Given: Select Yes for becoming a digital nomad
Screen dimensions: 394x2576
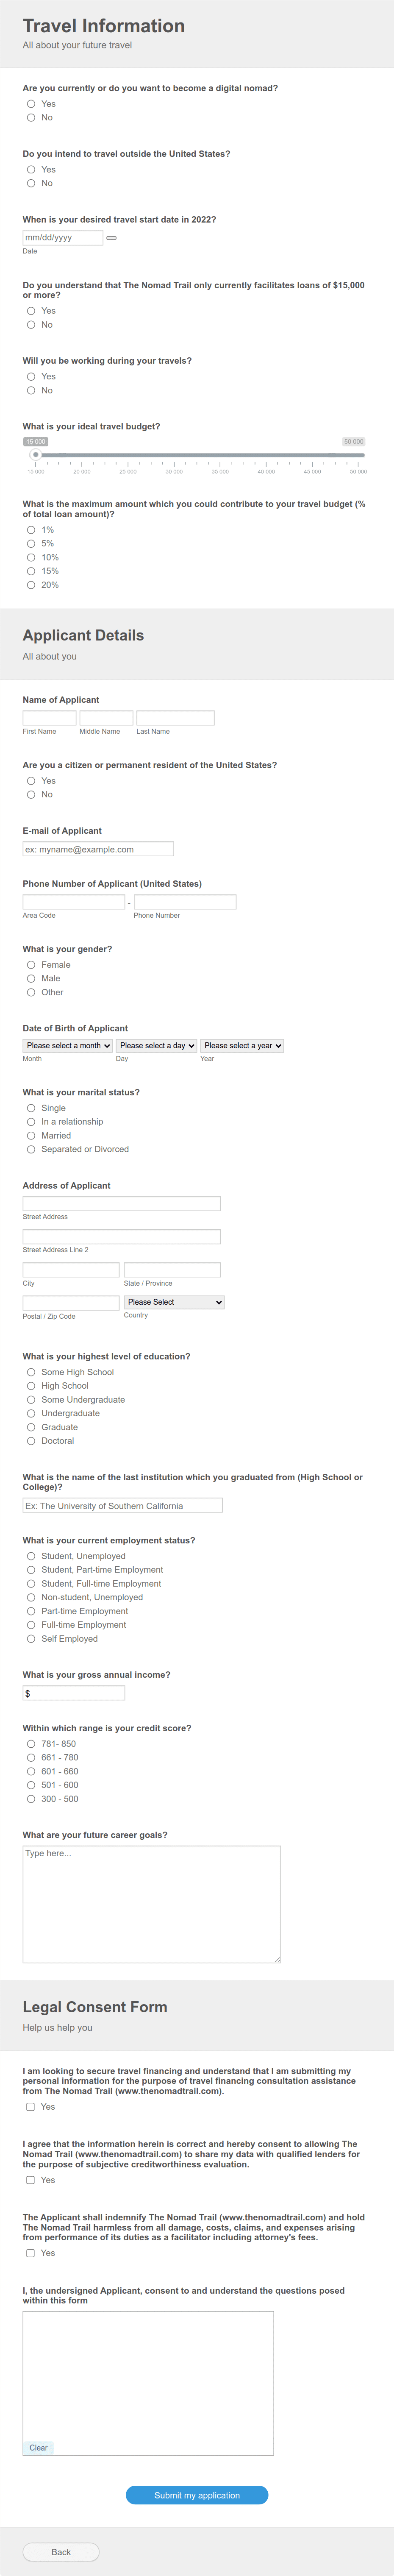Looking at the screenshot, I should pos(31,103).
